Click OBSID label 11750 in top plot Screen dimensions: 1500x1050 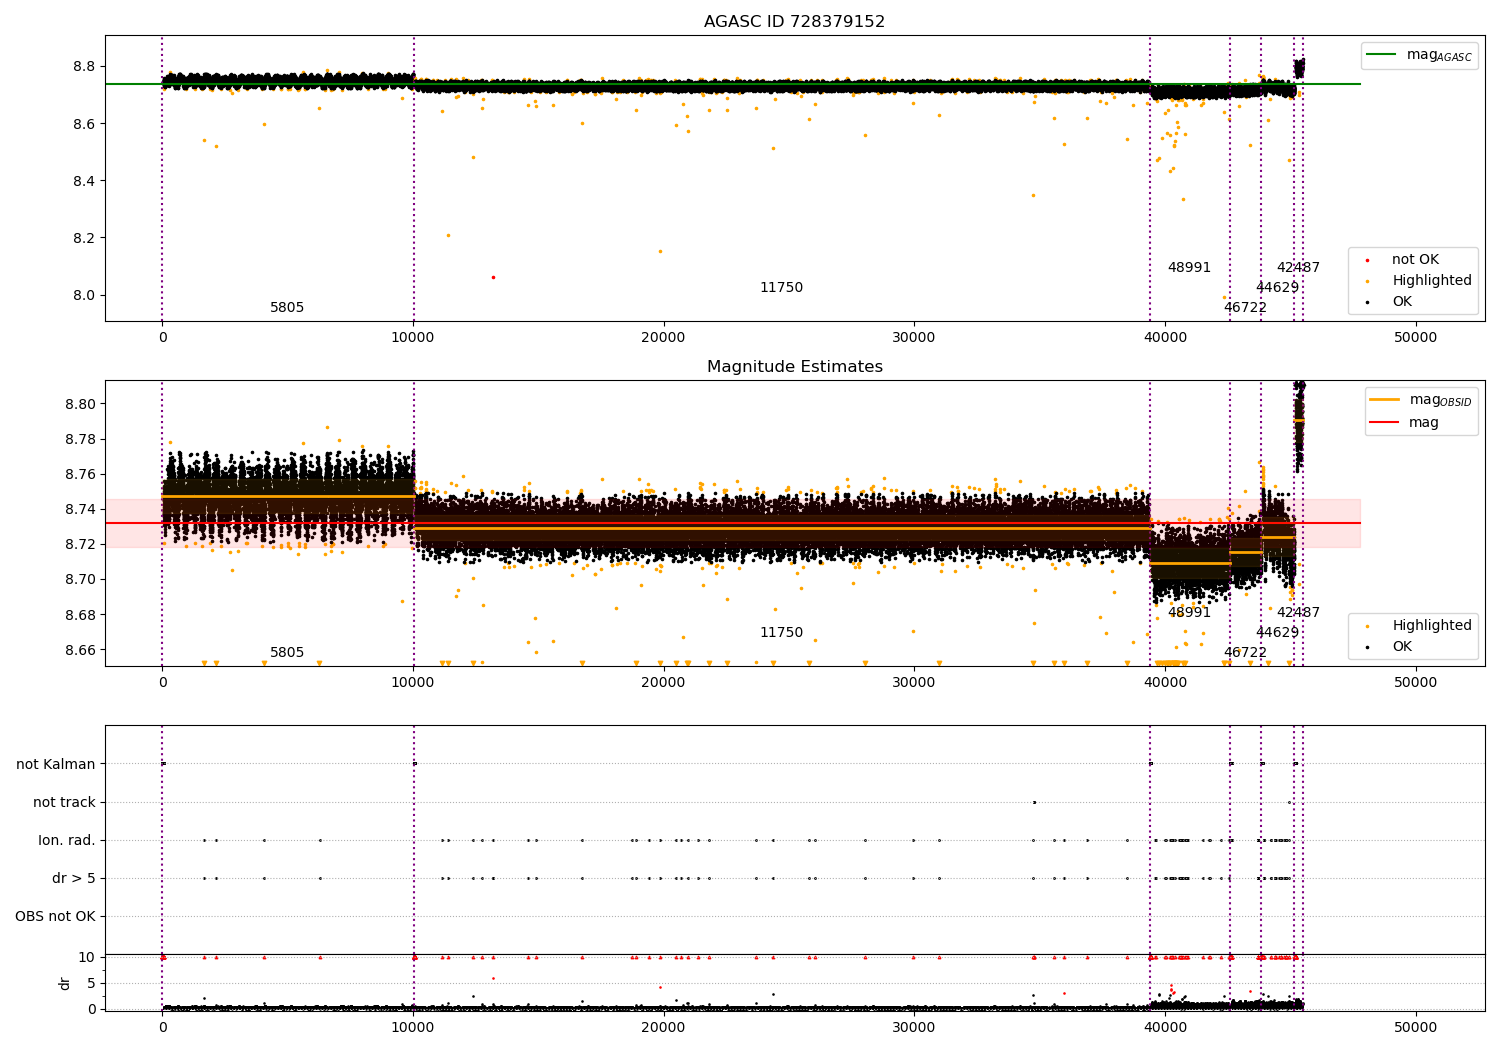pos(781,288)
